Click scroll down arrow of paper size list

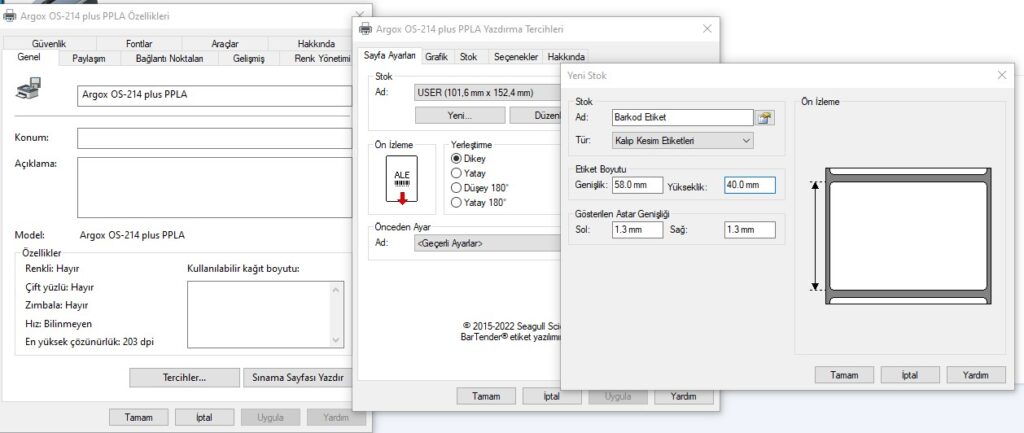(336, 340)
